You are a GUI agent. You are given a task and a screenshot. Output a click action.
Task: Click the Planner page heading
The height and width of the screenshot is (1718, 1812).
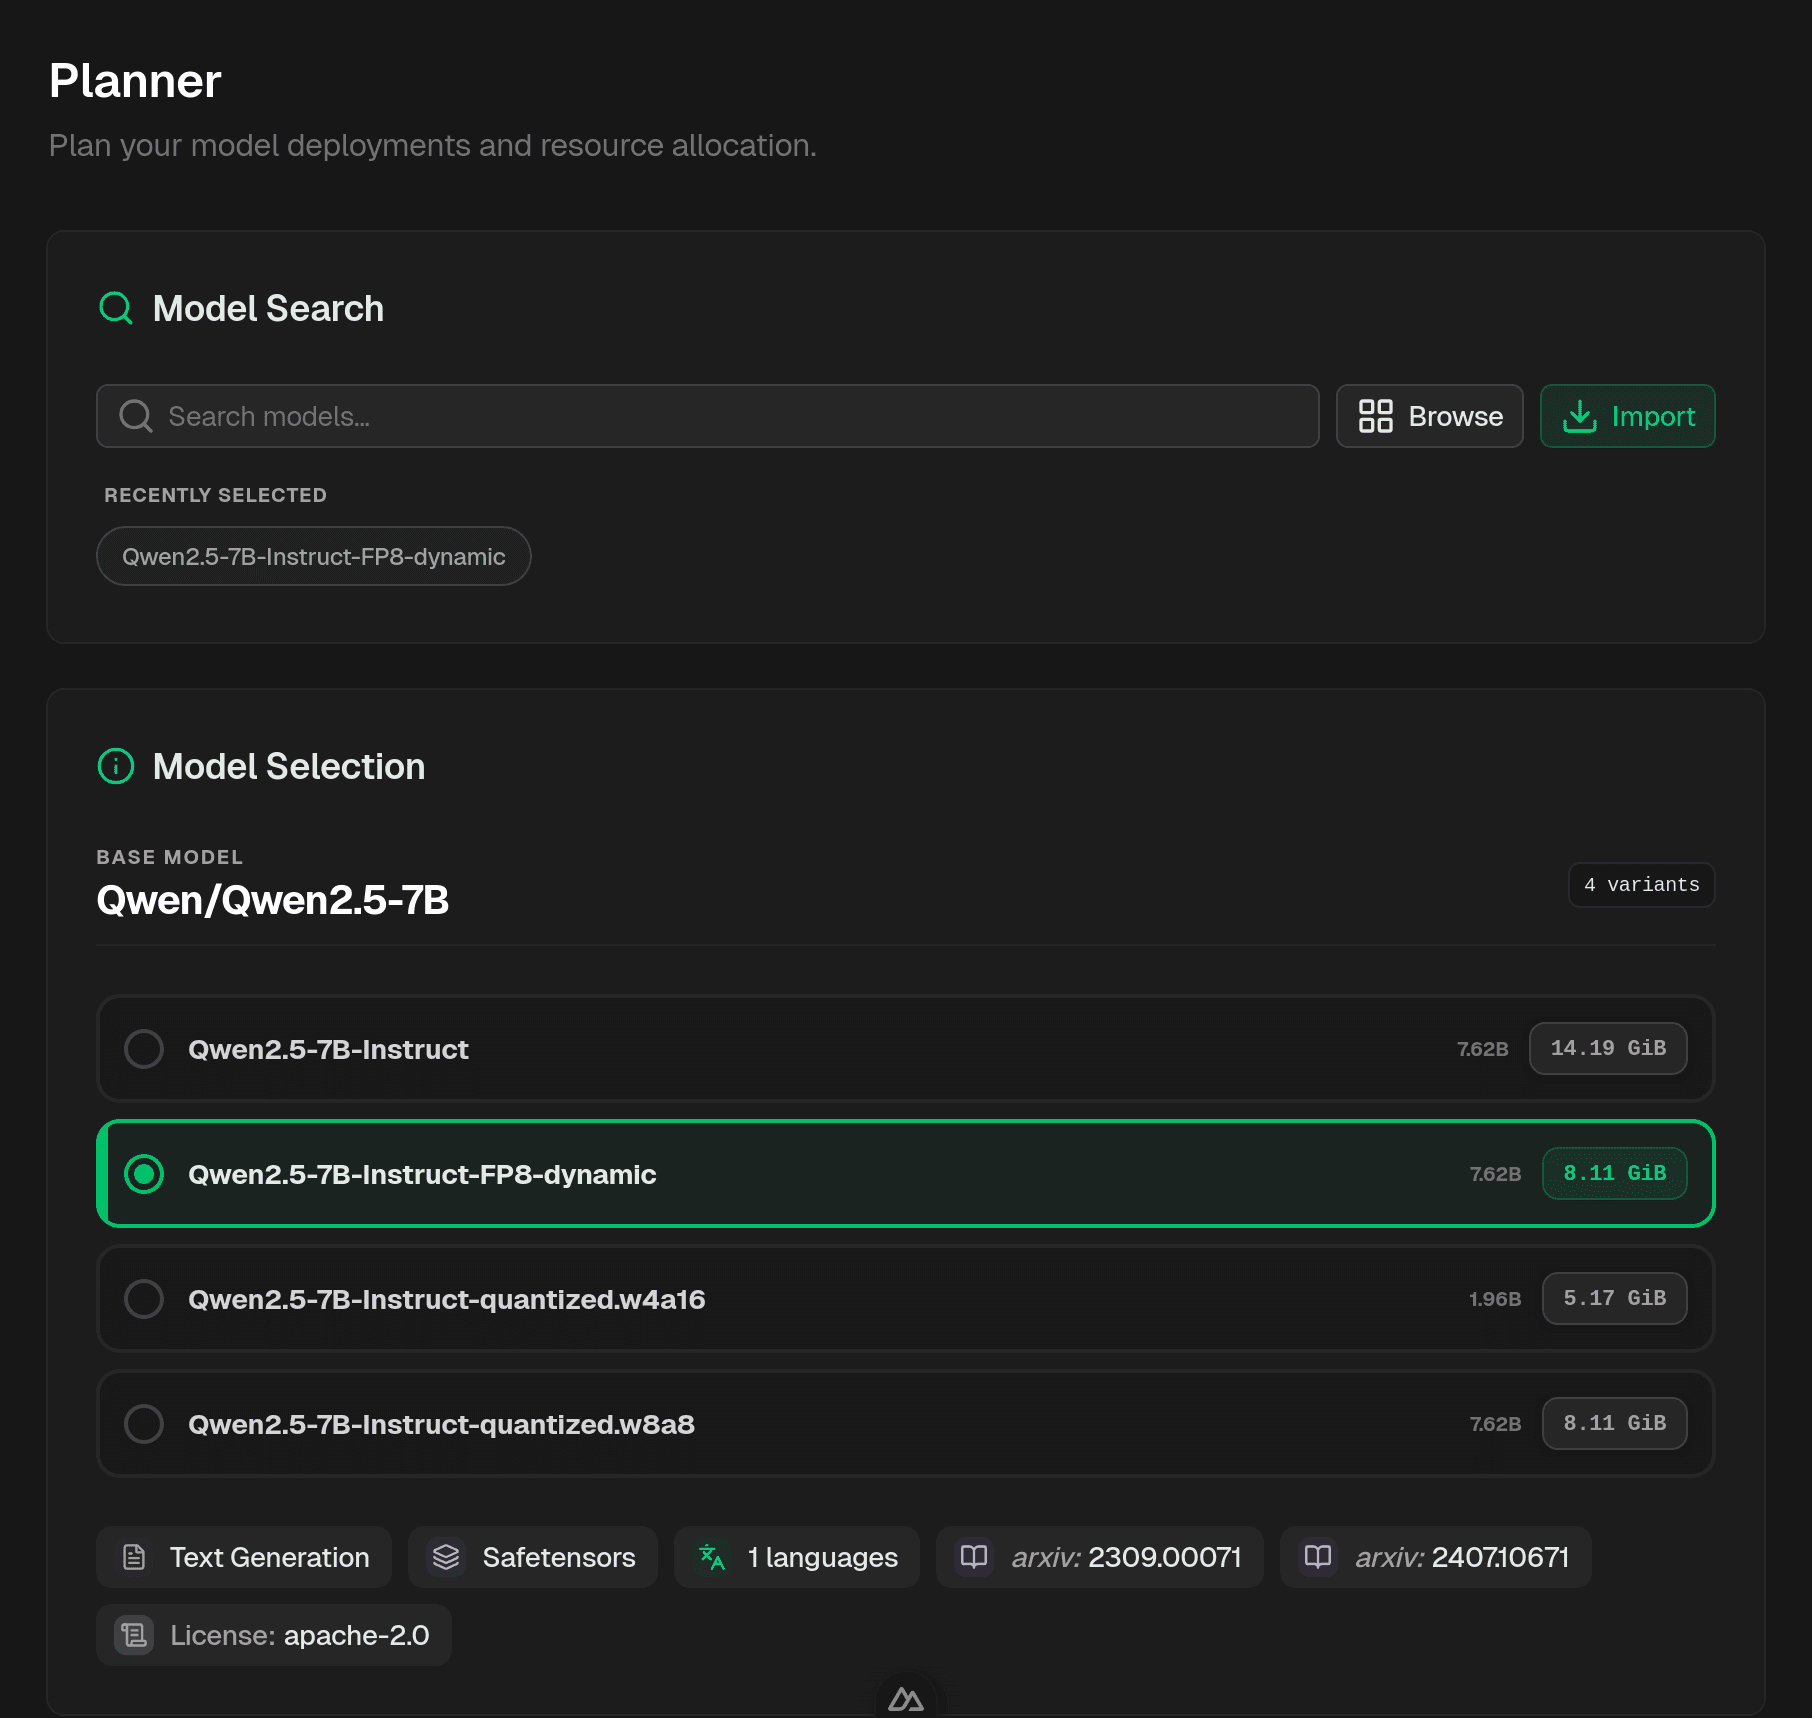tap(135, 81)
